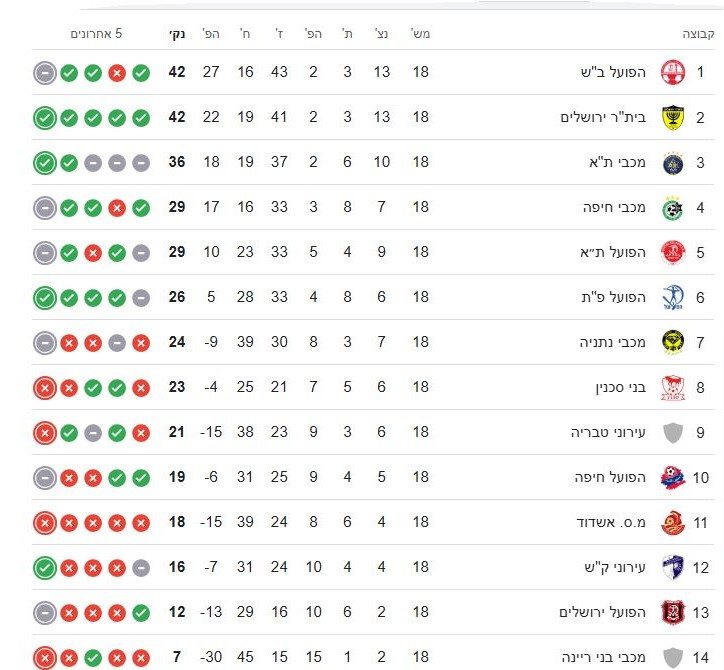This screenshot has width=724, height=670.
Task: Click the gray shield icon for Ironi Tiberias
Action: 673,432
